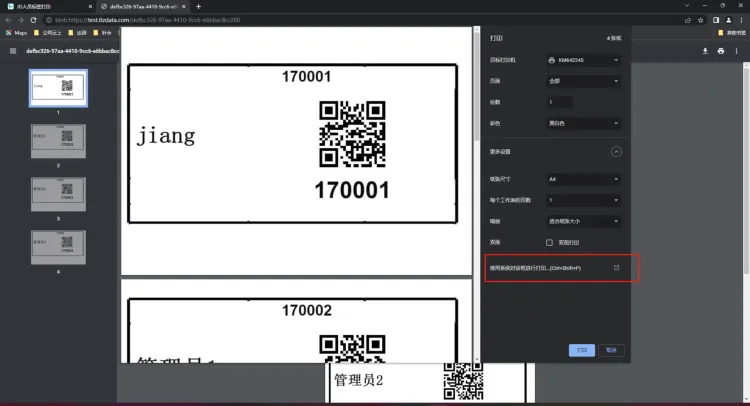Open the 公司云上 bookmark folder
Viewport: 750px width, 406px height.
coord(47,33)
